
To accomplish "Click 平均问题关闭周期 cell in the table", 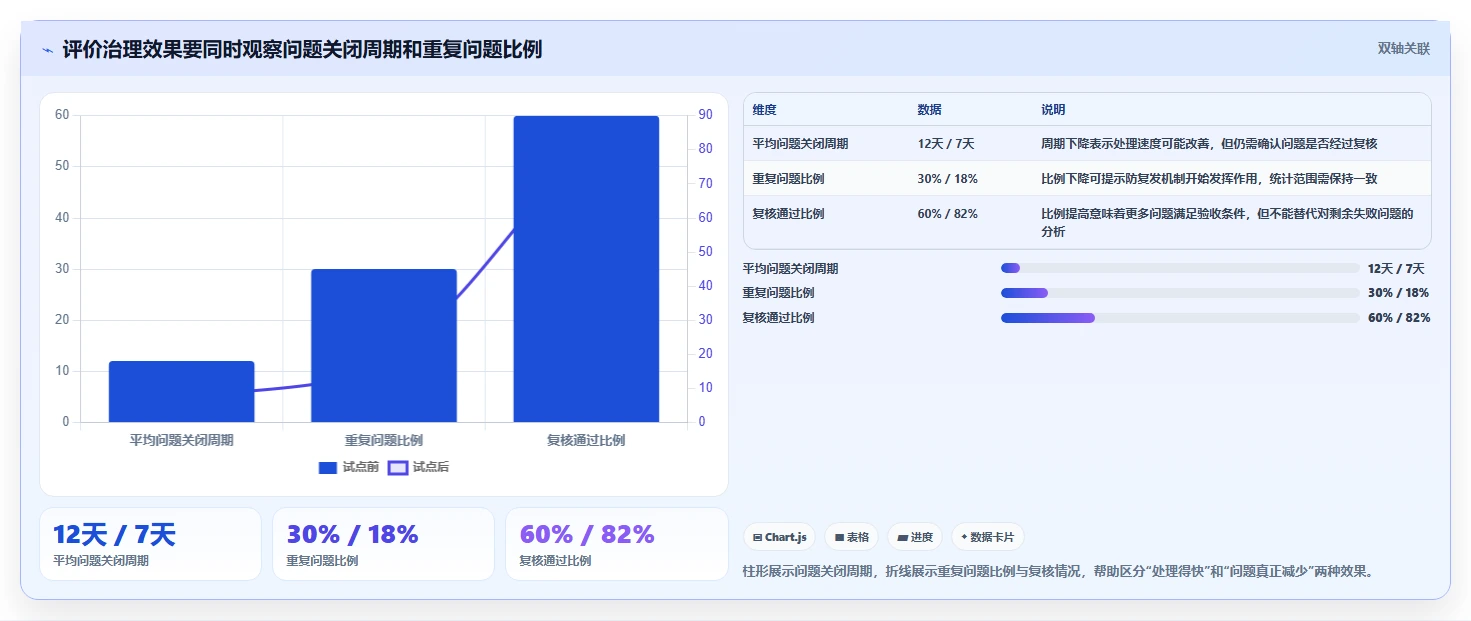I will 800,144.
